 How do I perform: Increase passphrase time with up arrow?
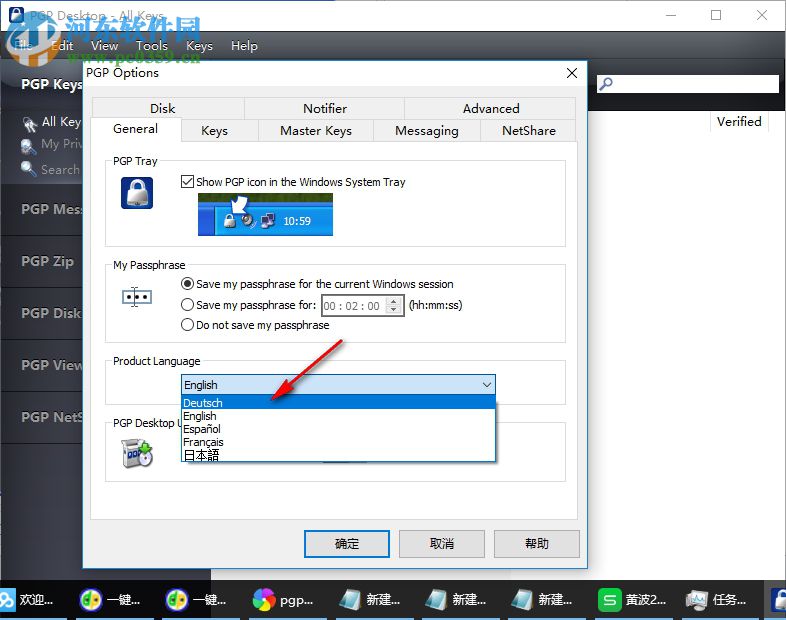[x=394, y=301]
